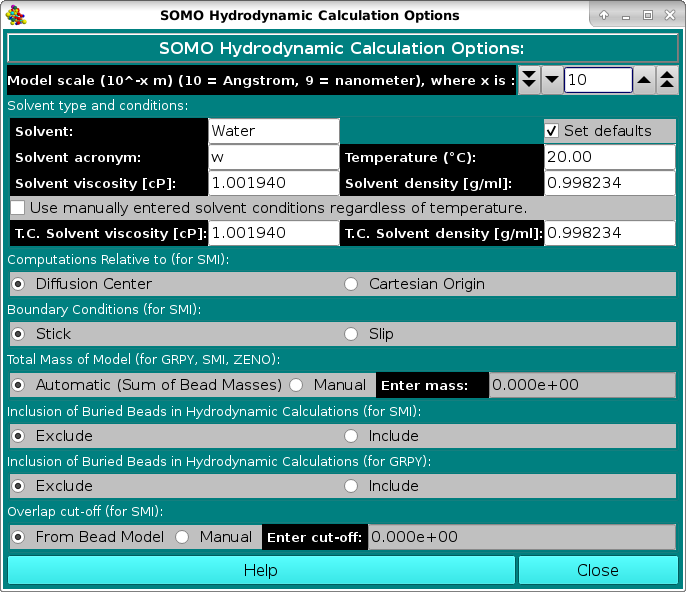Click the teal 'SOMO Hydrodynamic Calculation Options:' header banner
This screenshot has width=686, height=592.
(x=343, y=48)
